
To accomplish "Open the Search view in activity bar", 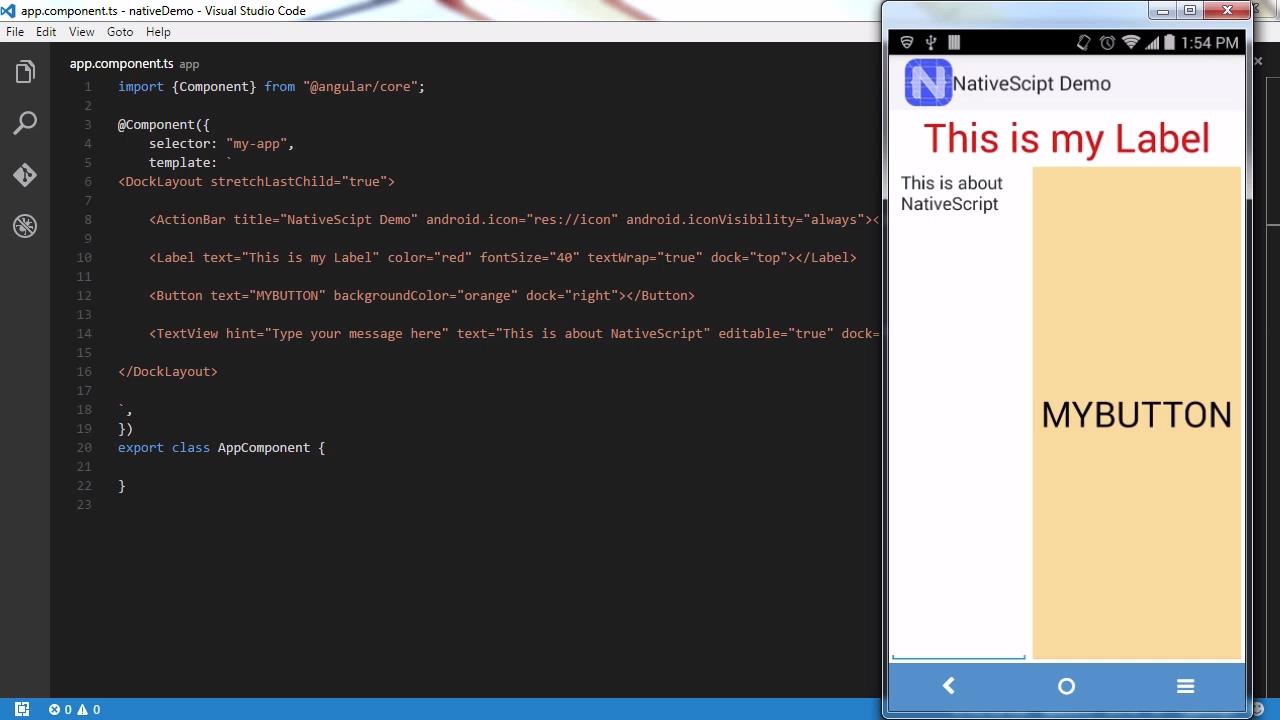I will pos(25,123).
